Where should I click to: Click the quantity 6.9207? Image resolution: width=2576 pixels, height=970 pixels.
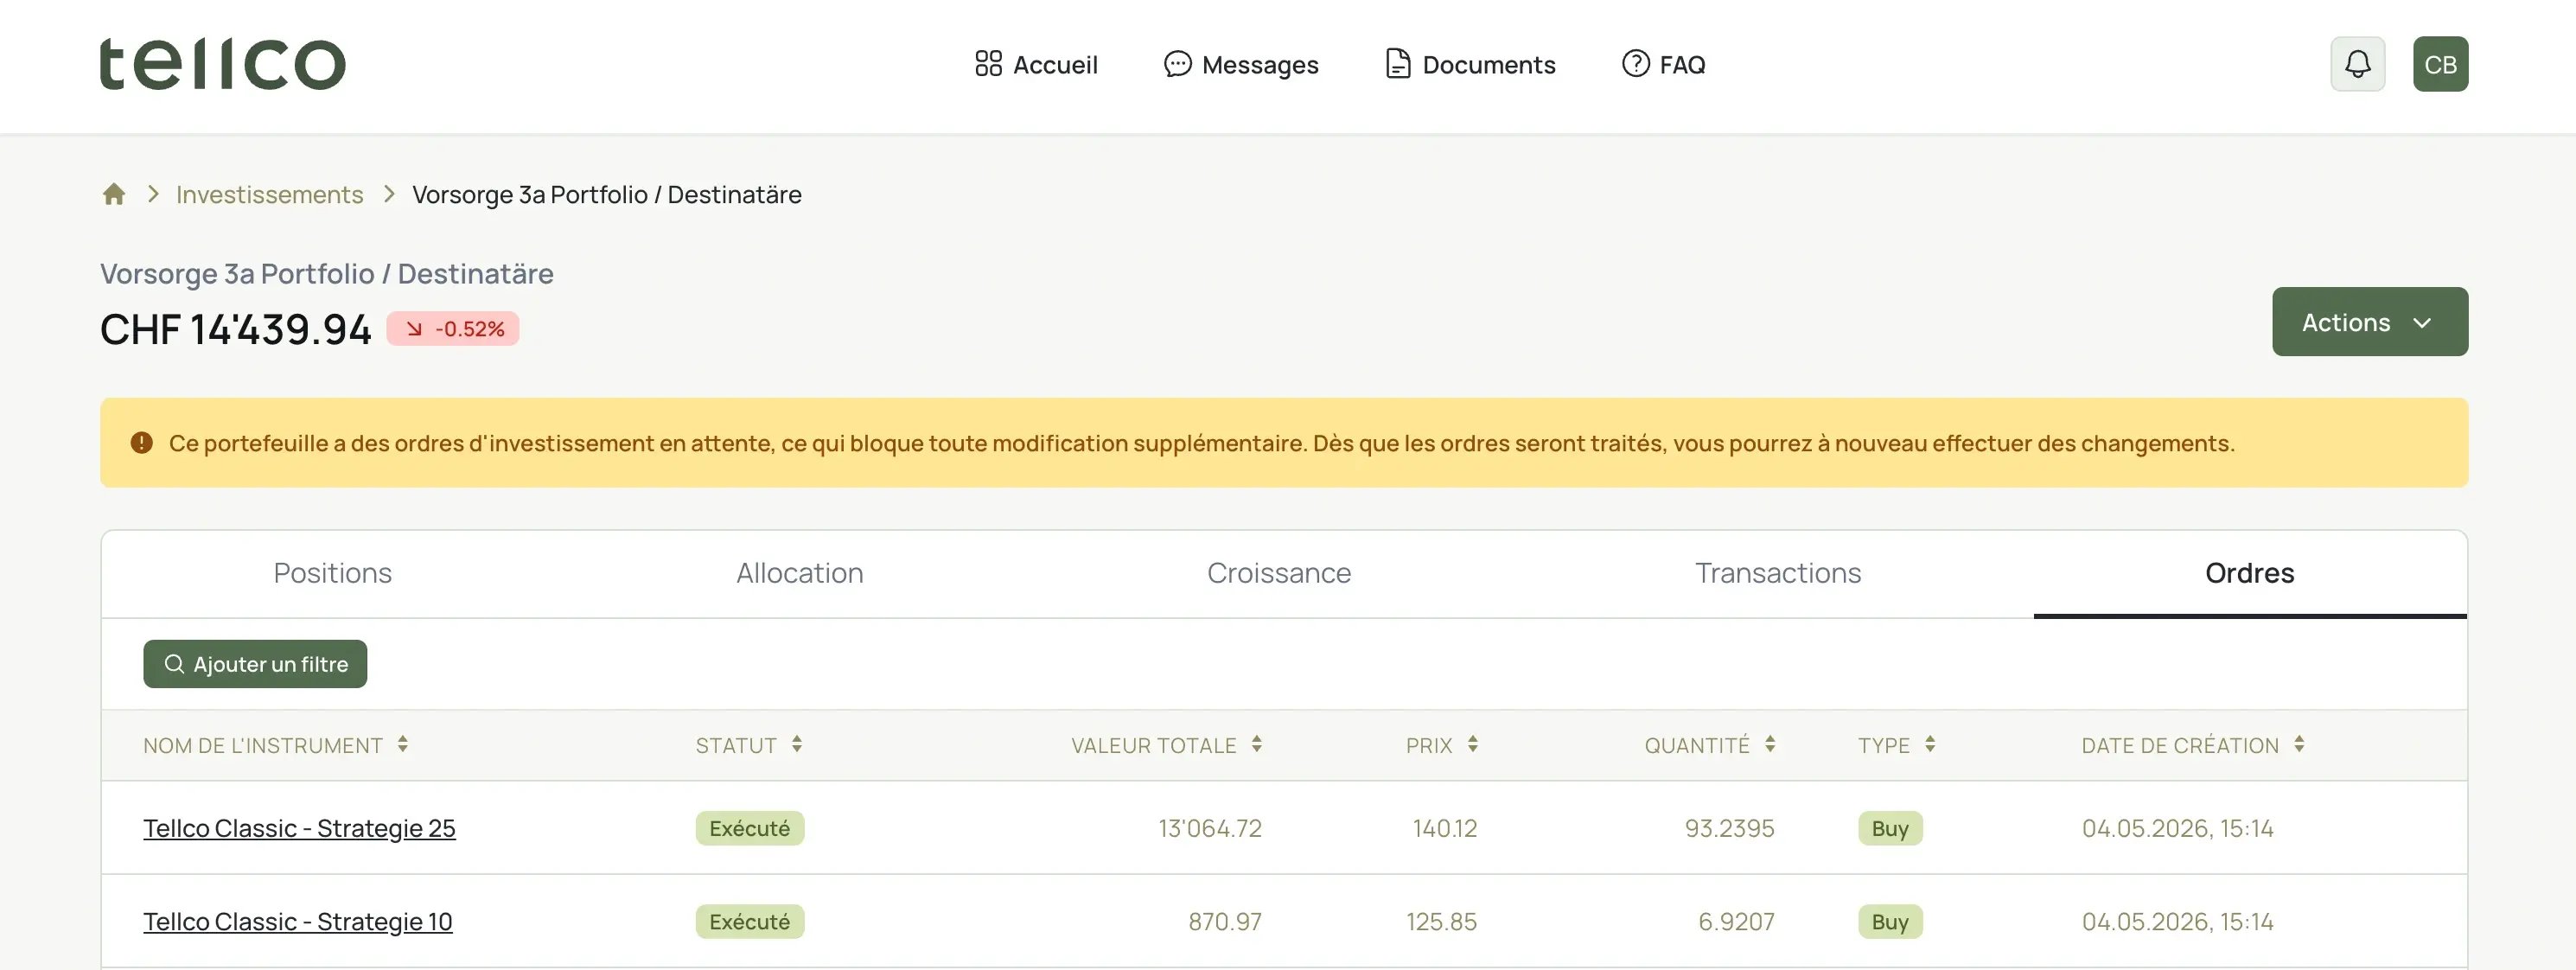[1736, 921]
